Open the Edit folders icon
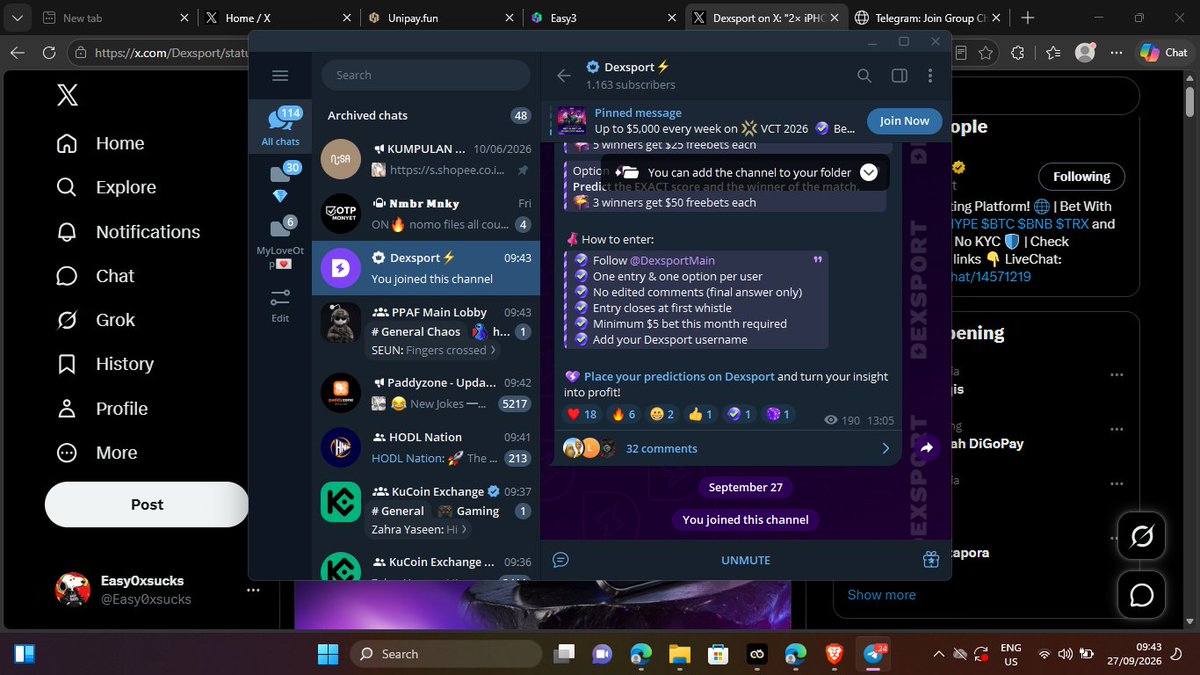 tap(280, 305)
